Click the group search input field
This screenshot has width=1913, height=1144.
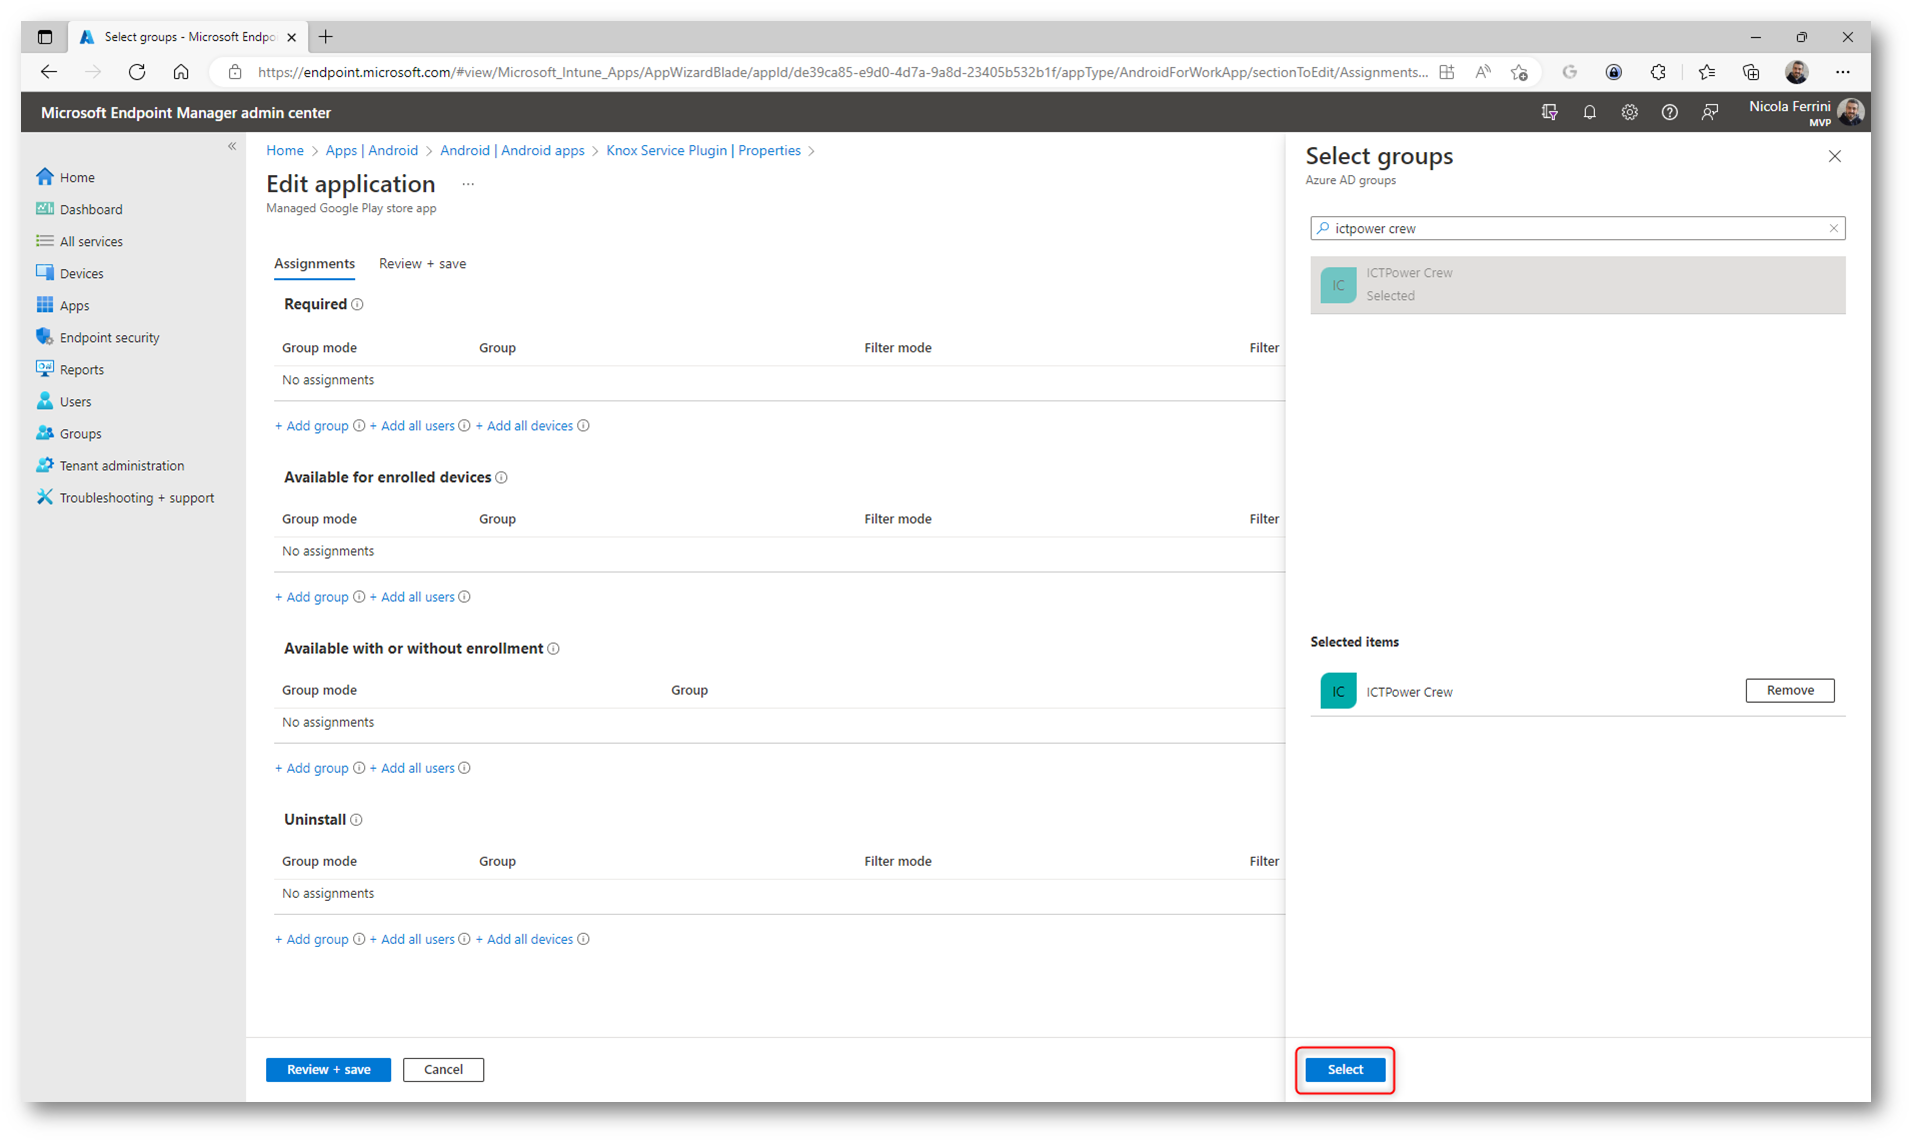pyautogui.click(x=1577, y=228)
